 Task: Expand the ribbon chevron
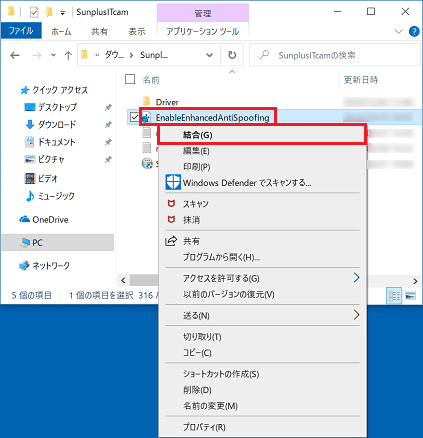point(399,31)
